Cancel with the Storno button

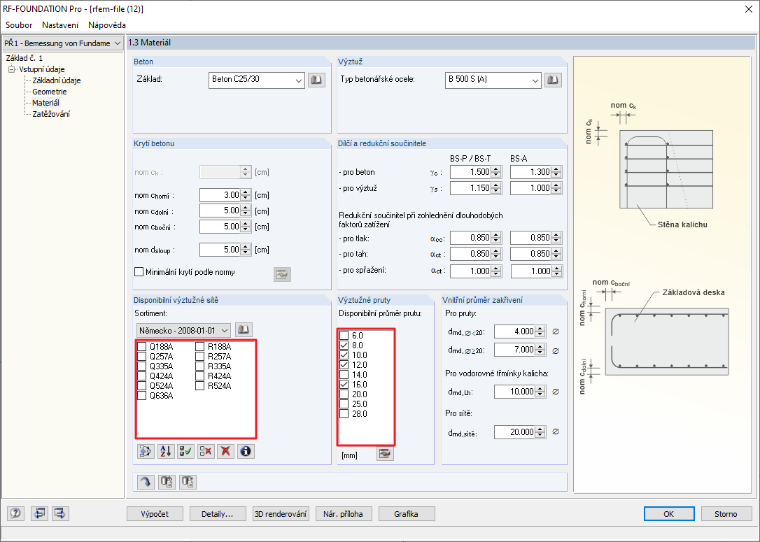tap(726, 514)
